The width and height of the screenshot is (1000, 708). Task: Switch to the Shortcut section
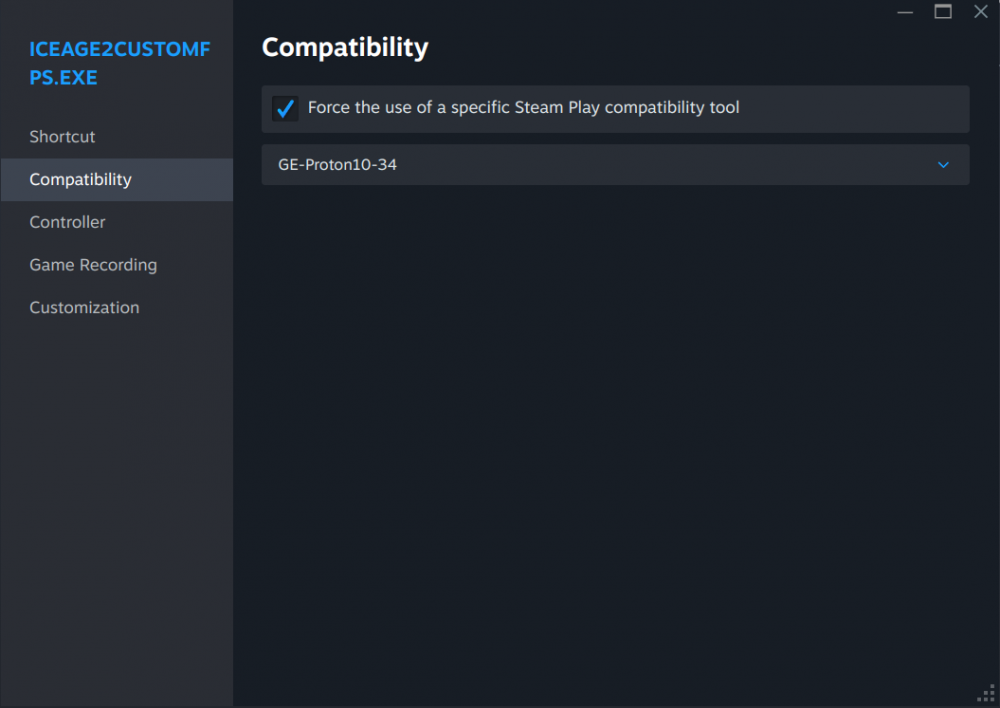[62, 137]
